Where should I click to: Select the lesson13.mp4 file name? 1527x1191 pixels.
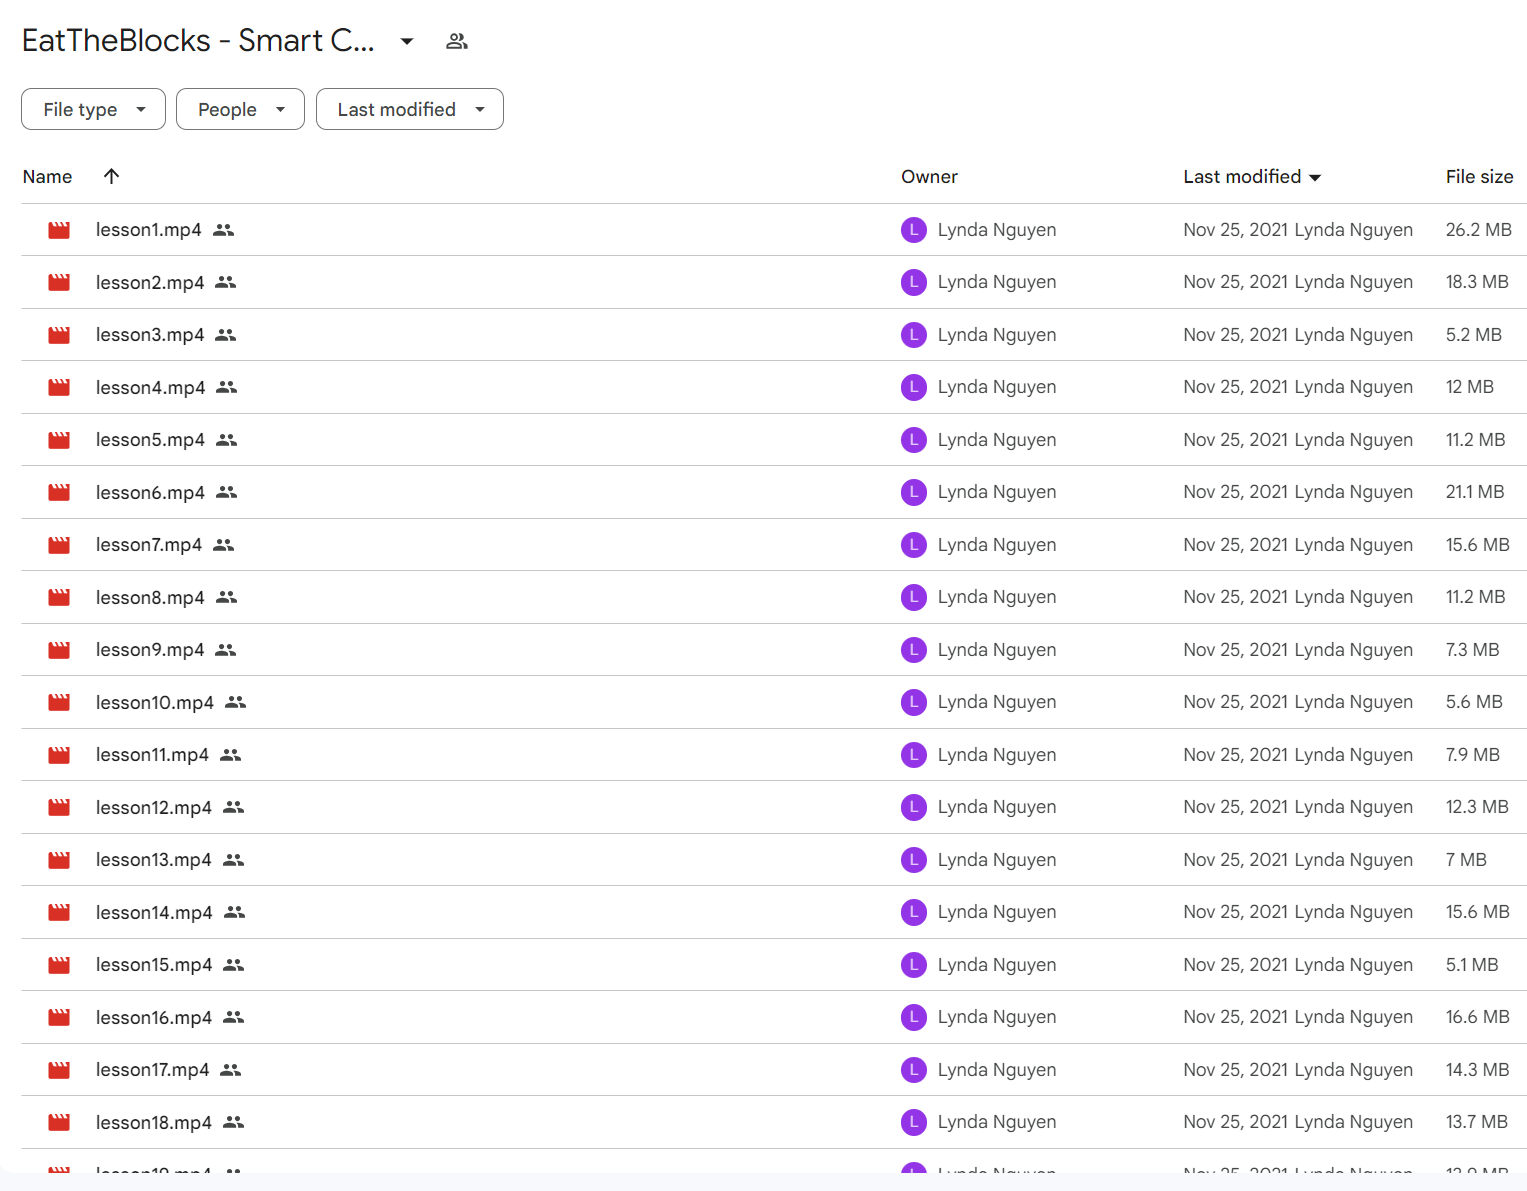154,860
